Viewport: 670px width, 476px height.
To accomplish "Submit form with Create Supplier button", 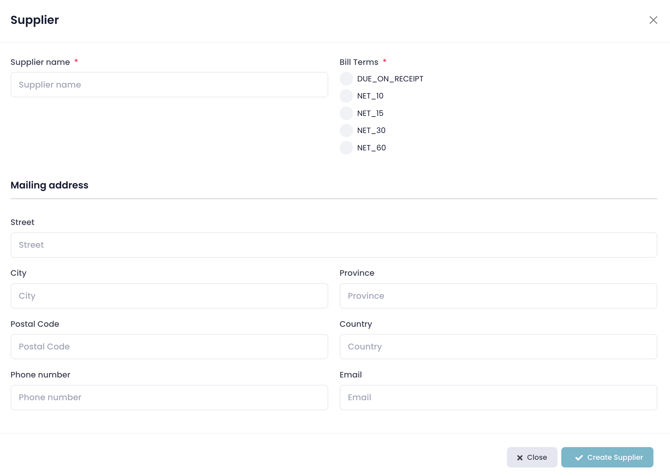I will point(607,458).
